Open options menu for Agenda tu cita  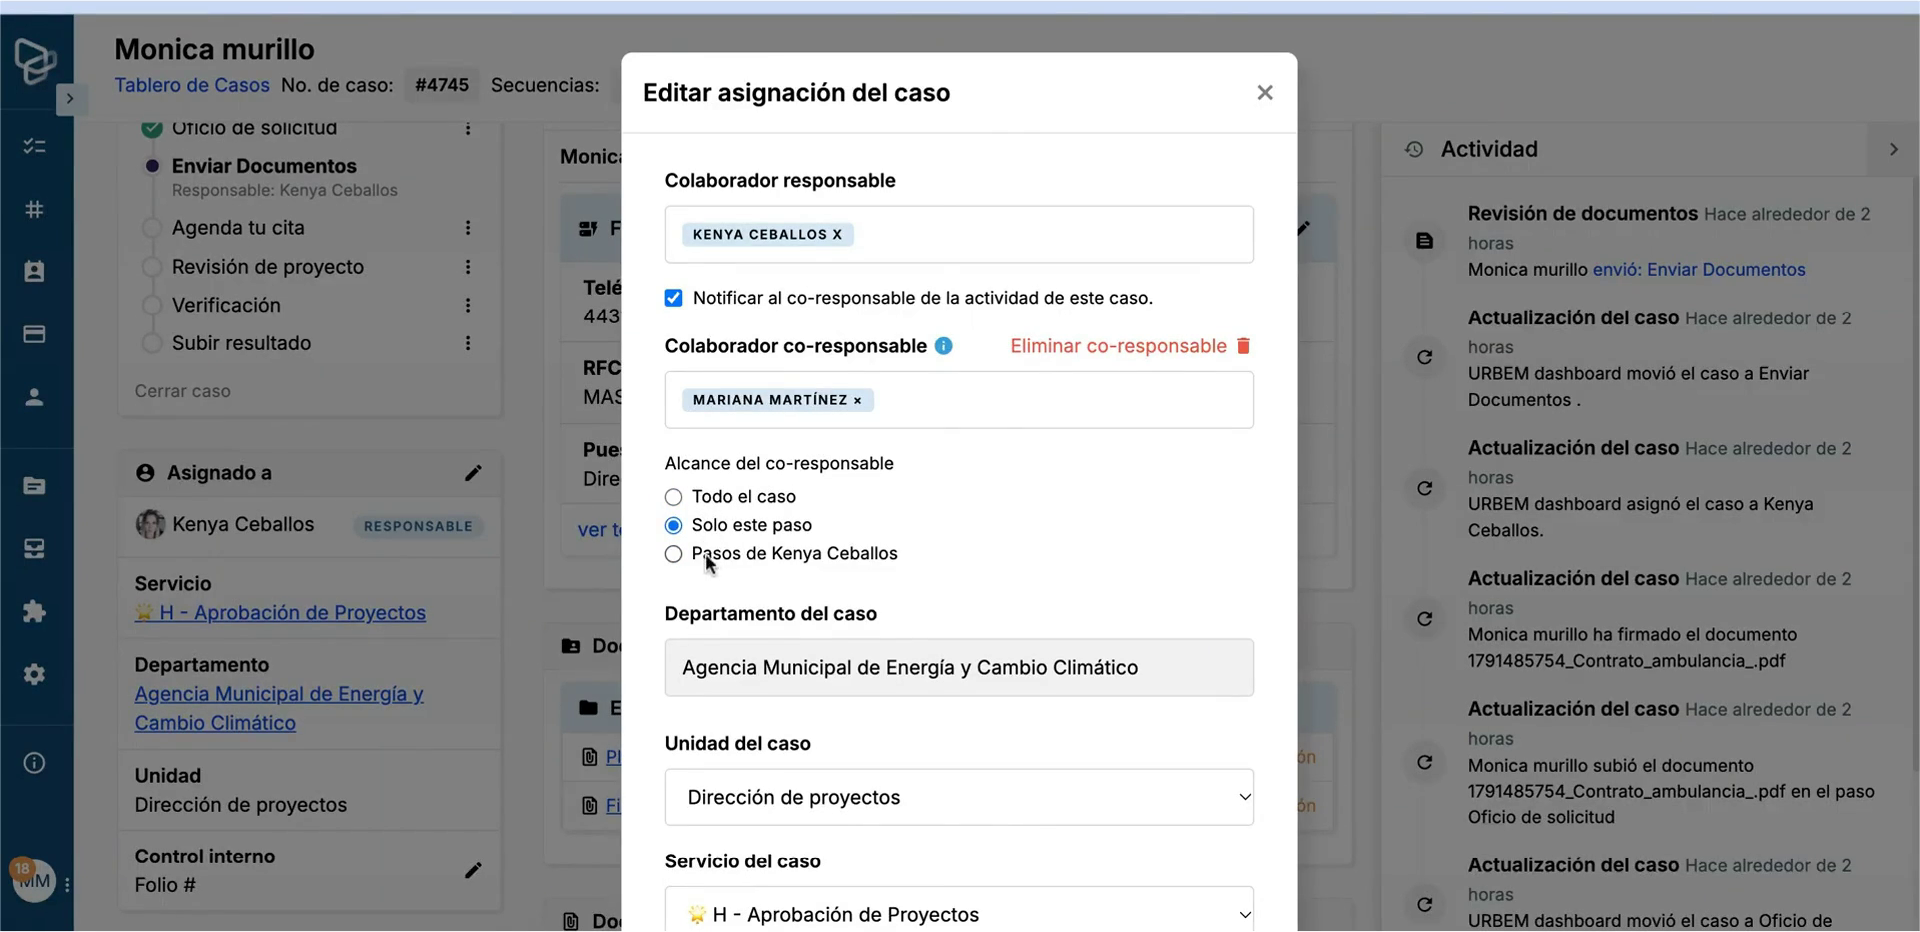tap(467, 228)
